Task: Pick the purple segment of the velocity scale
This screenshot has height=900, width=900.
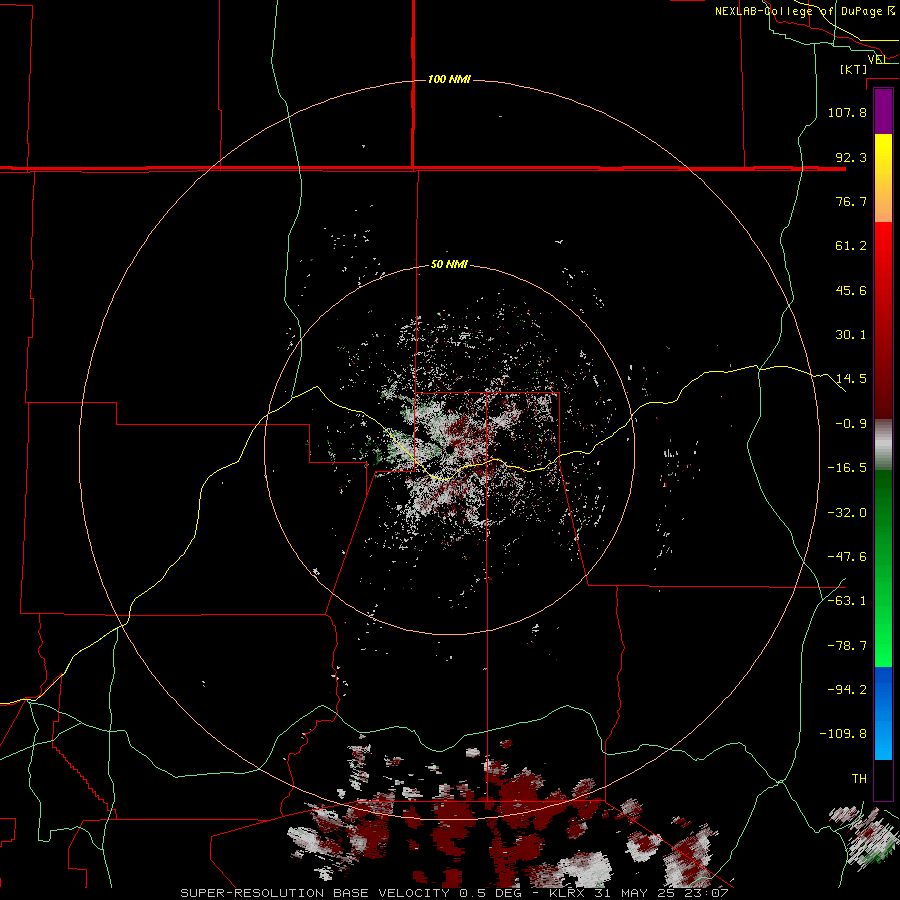Action: tap(883, 111)
